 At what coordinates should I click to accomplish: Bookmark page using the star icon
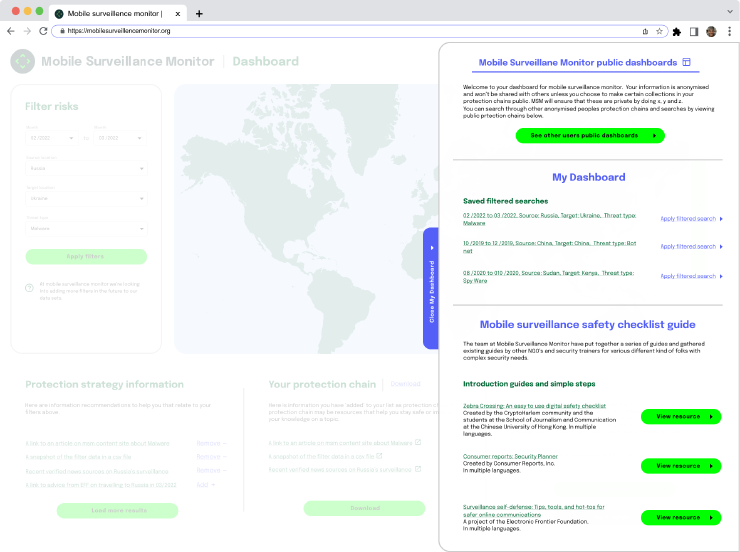(660, 31)
